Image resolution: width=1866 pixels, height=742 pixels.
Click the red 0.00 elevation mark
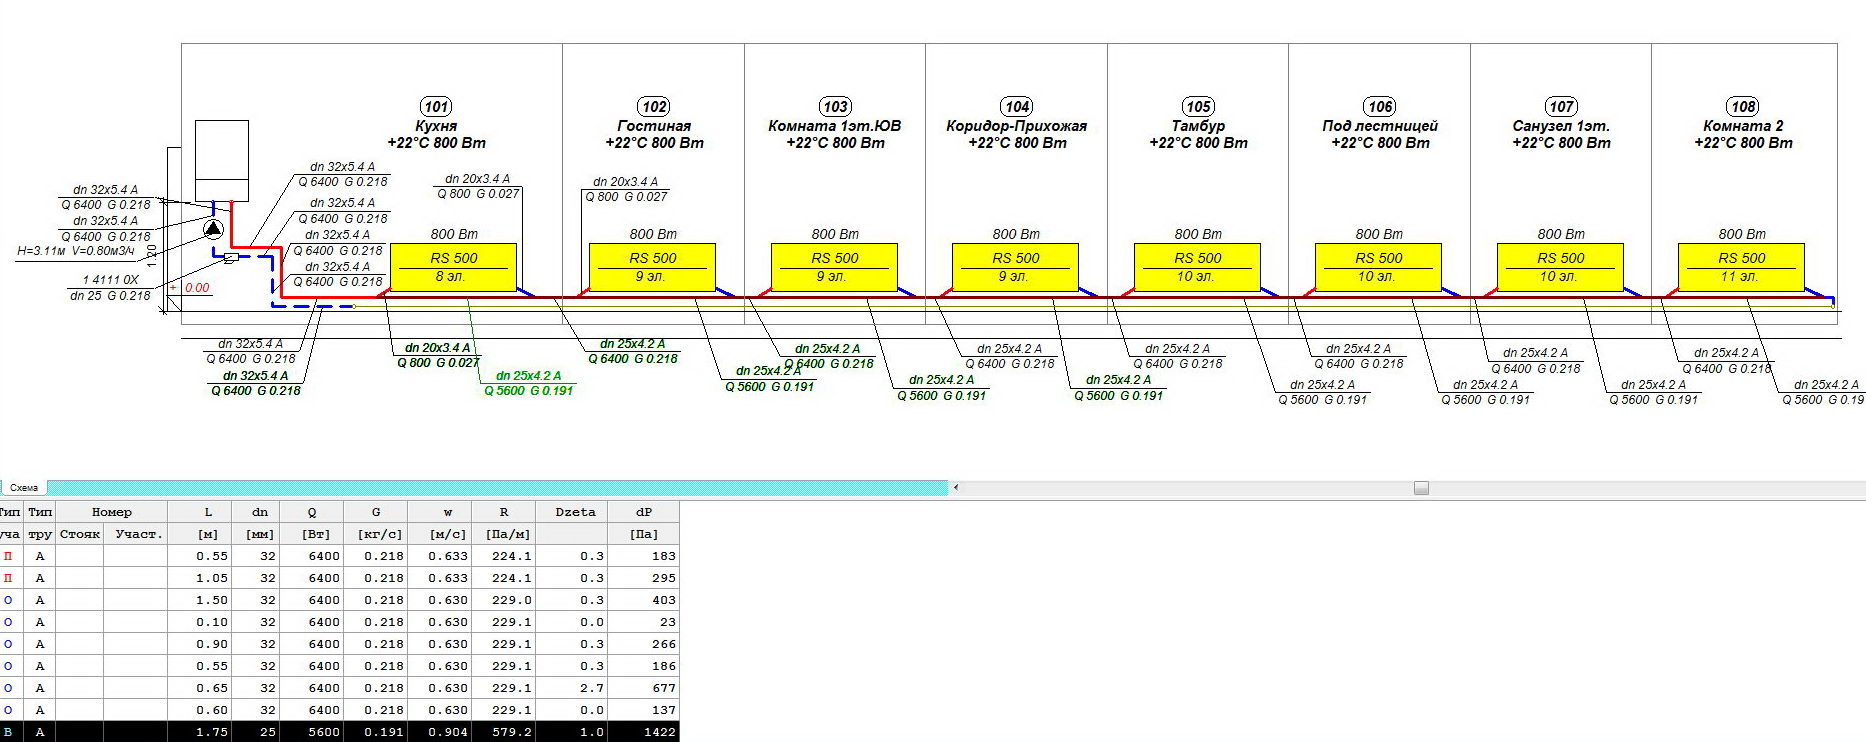[197, 288]
